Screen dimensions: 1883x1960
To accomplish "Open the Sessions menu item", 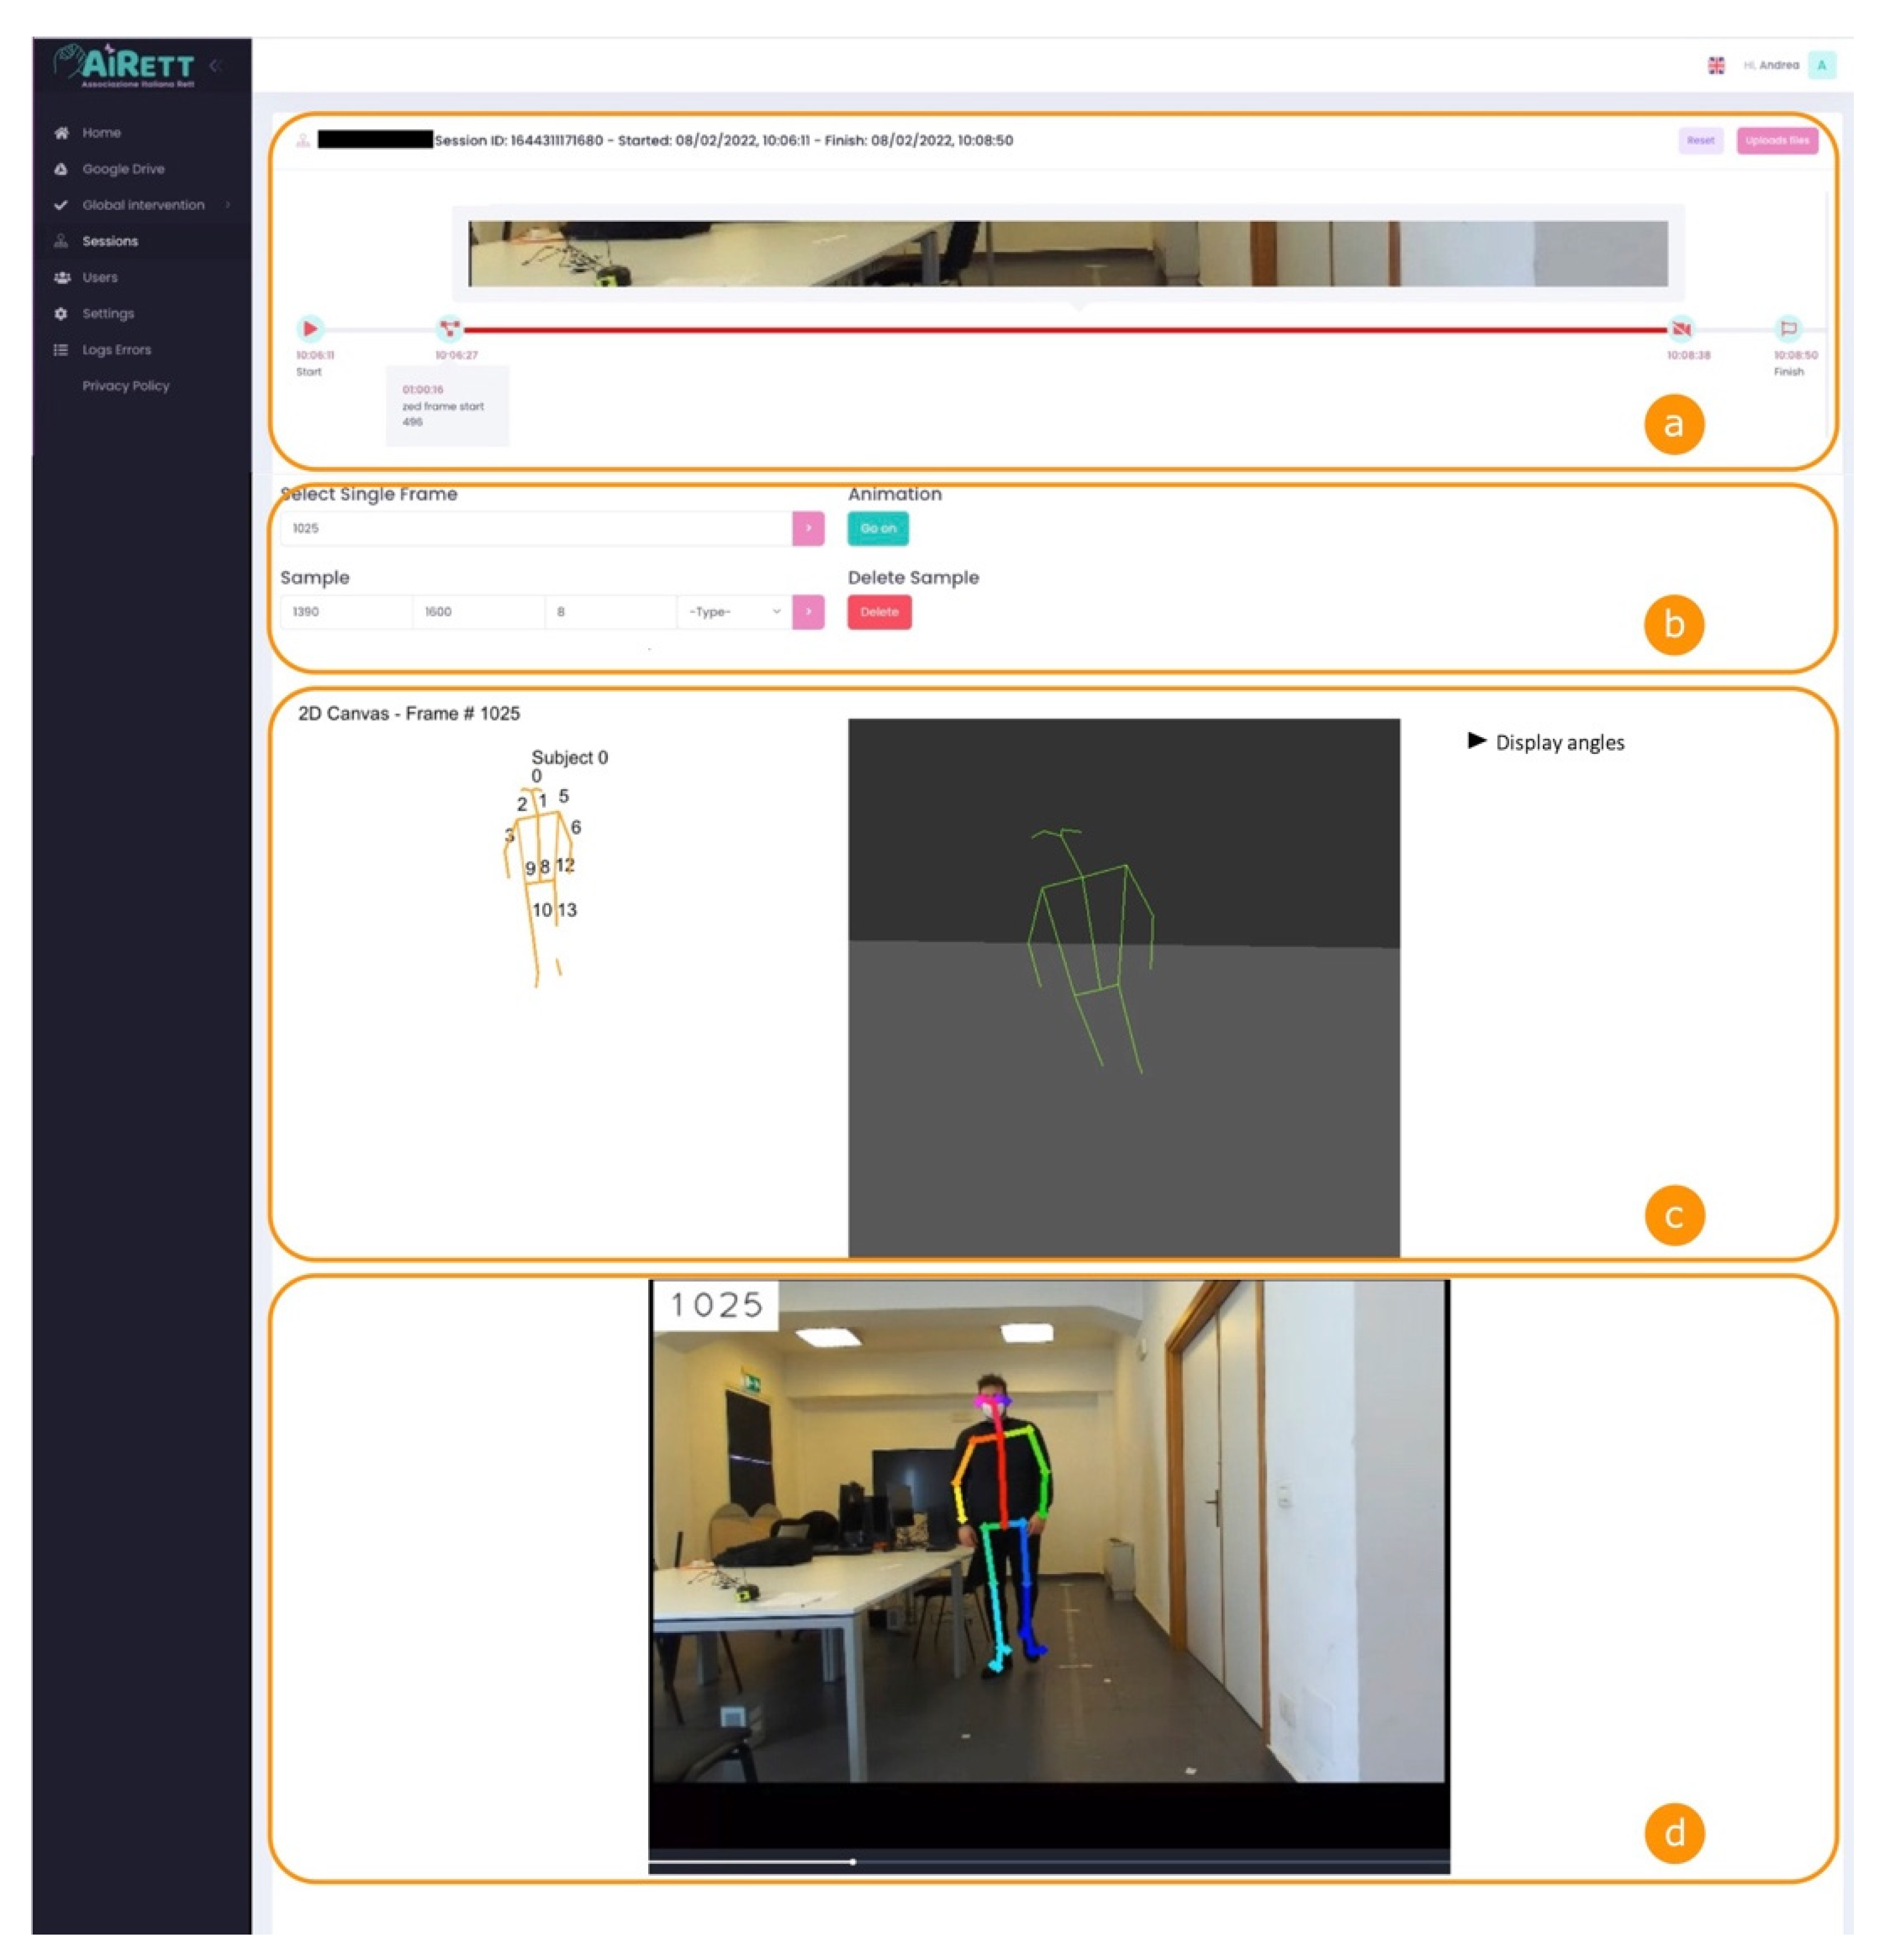I will click(x=110, y=241).
